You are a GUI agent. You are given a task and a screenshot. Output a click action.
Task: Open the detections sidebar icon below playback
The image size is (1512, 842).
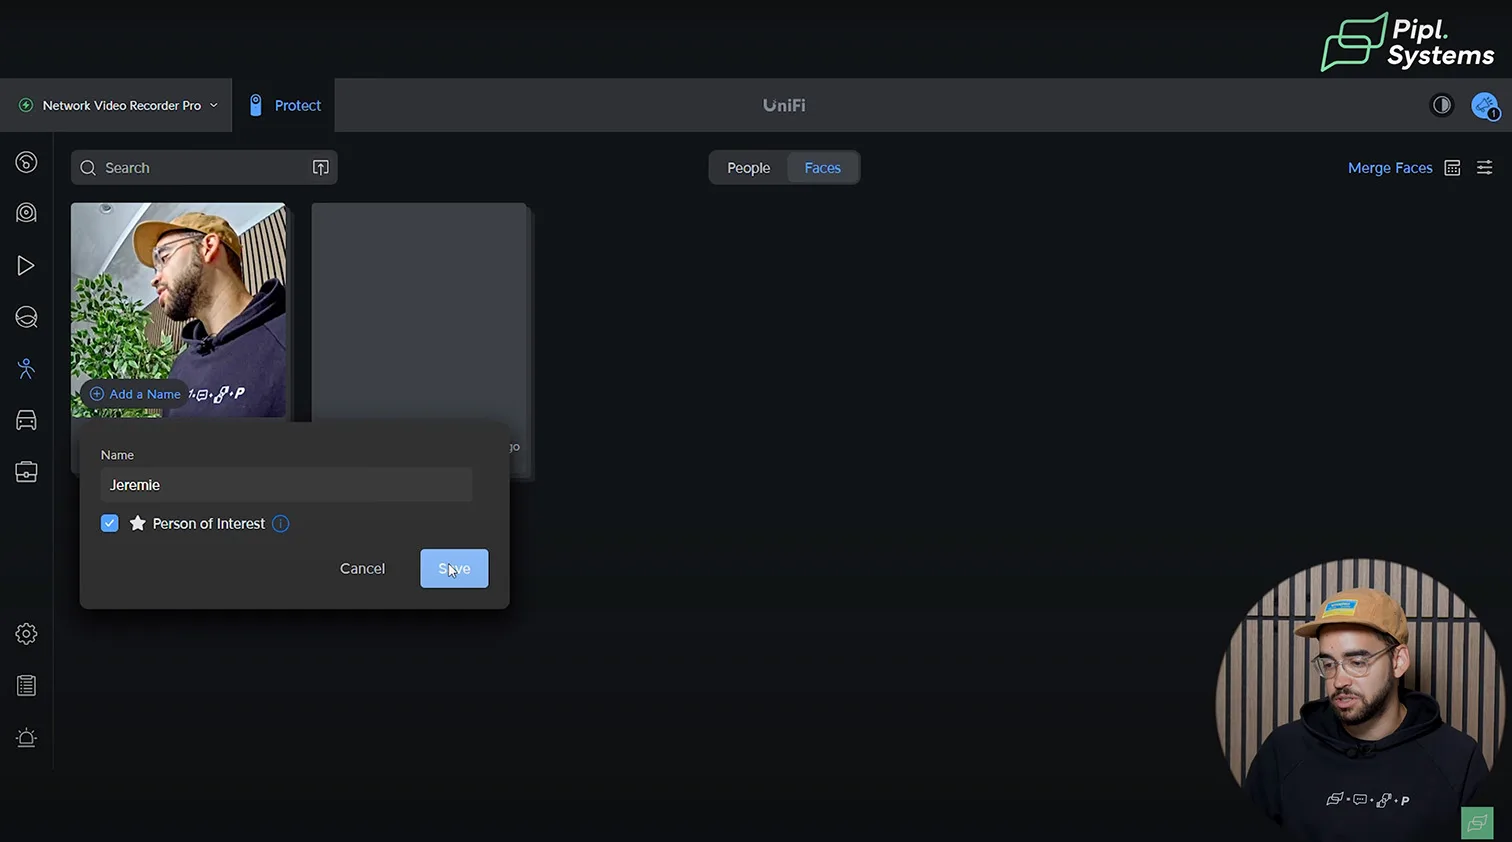click(x=26, y=317)
